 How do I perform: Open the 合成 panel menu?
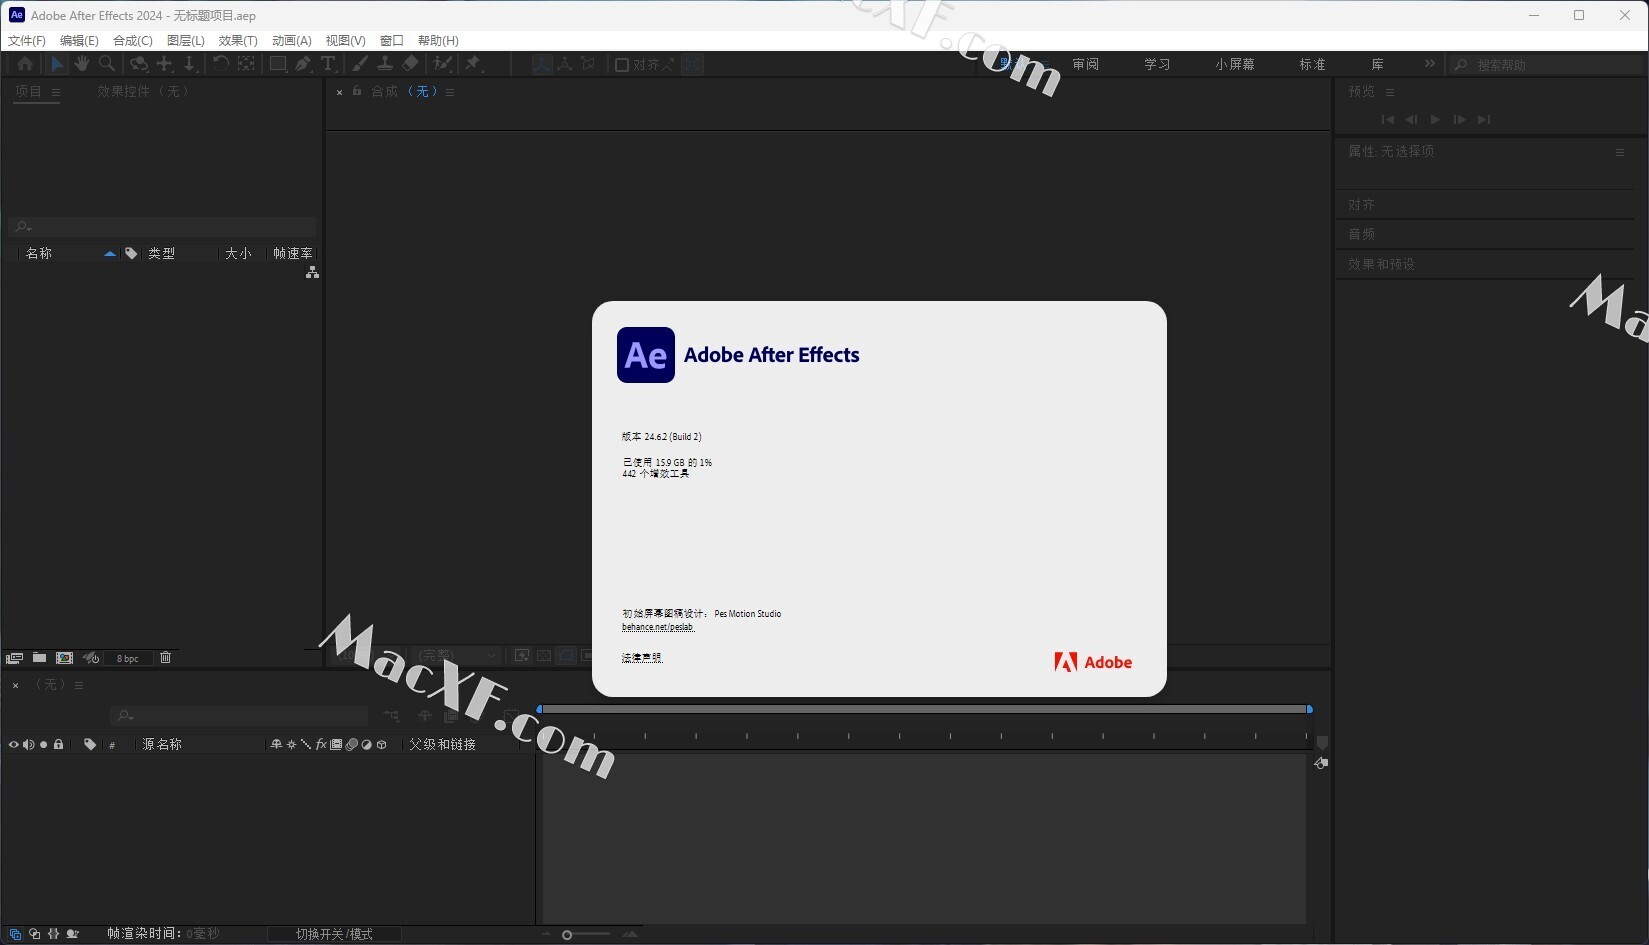coord(450,92)
